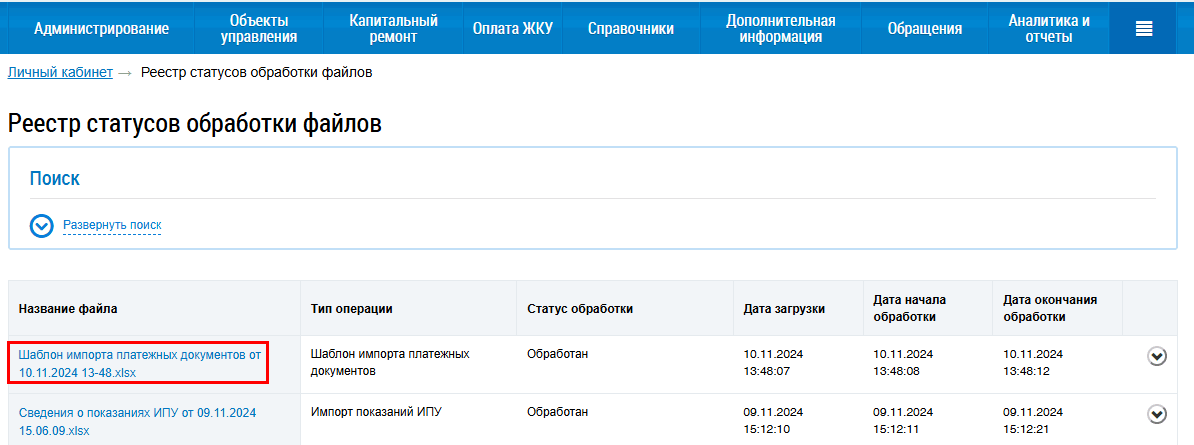Select the "Обращения" menu item
Image resolution: width=1194 pixels, height=445 pixels.
pyautogui.click(x=924, y=29)
